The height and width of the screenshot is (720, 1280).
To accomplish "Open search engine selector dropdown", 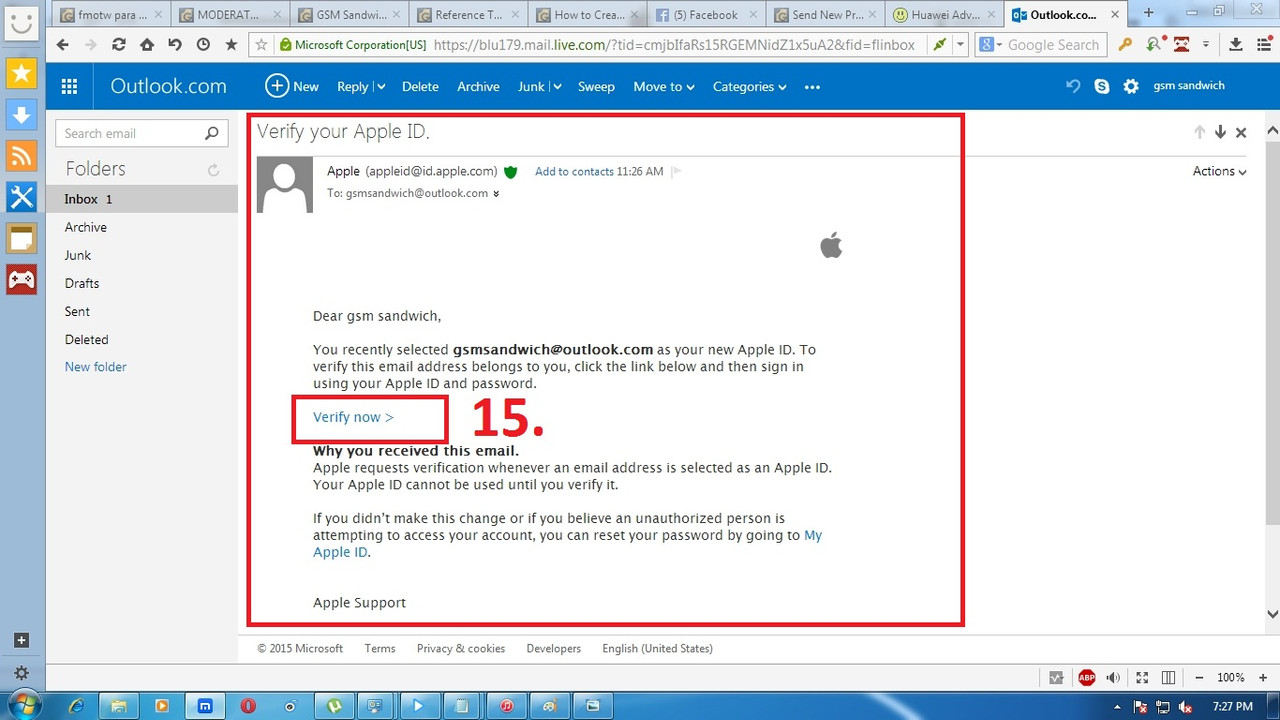I will pyautogui.click(x=991, y=45).
